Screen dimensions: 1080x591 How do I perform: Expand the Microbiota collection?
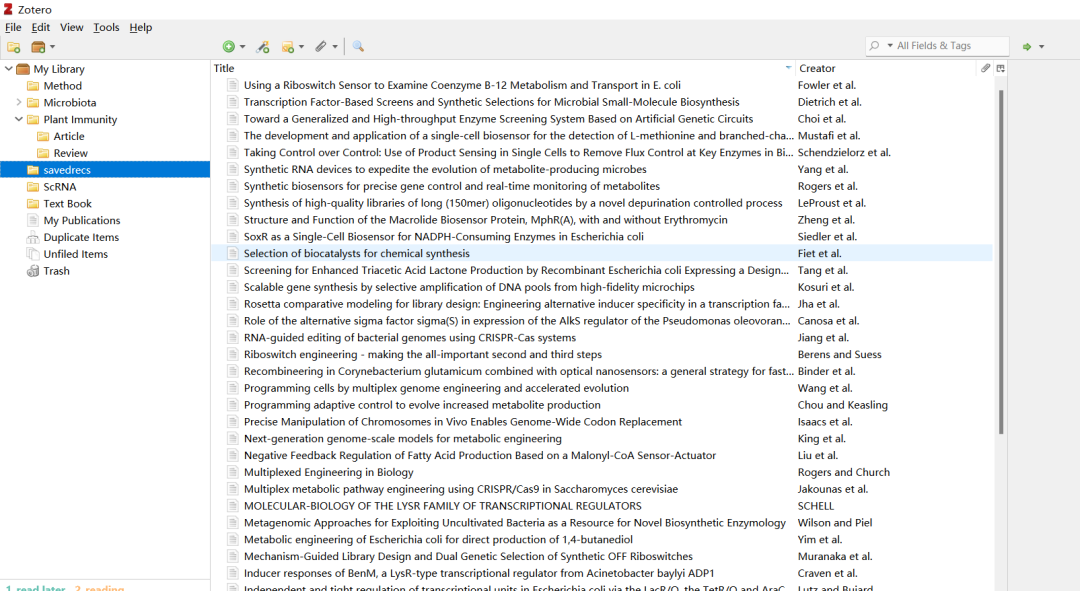(x=19, y=102)
